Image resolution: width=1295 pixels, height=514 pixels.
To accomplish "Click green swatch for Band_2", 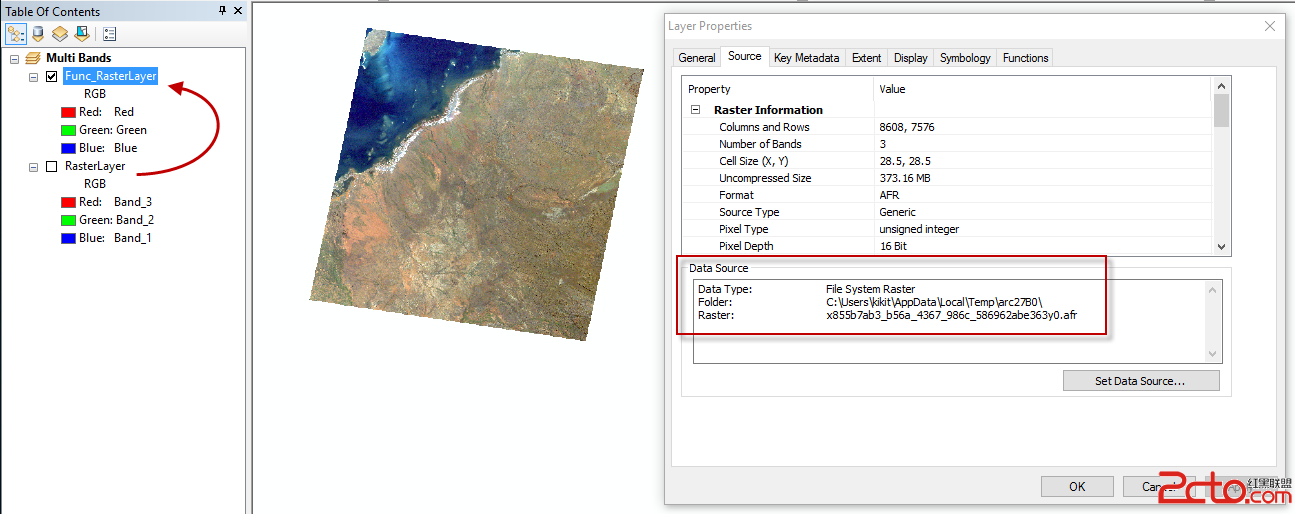I will [x=68, y=220].
